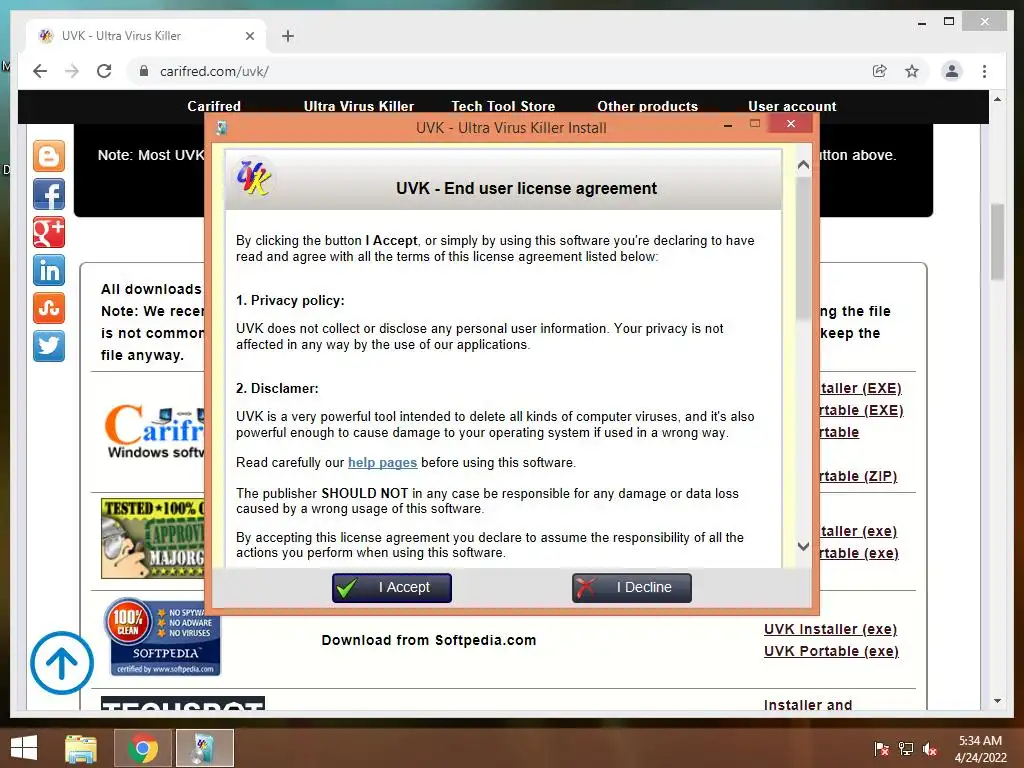This screenshot has height=768, width=1024.
Task: Click Softpedia UVK Portable (exe) link
Action: (x=831, y=651)
